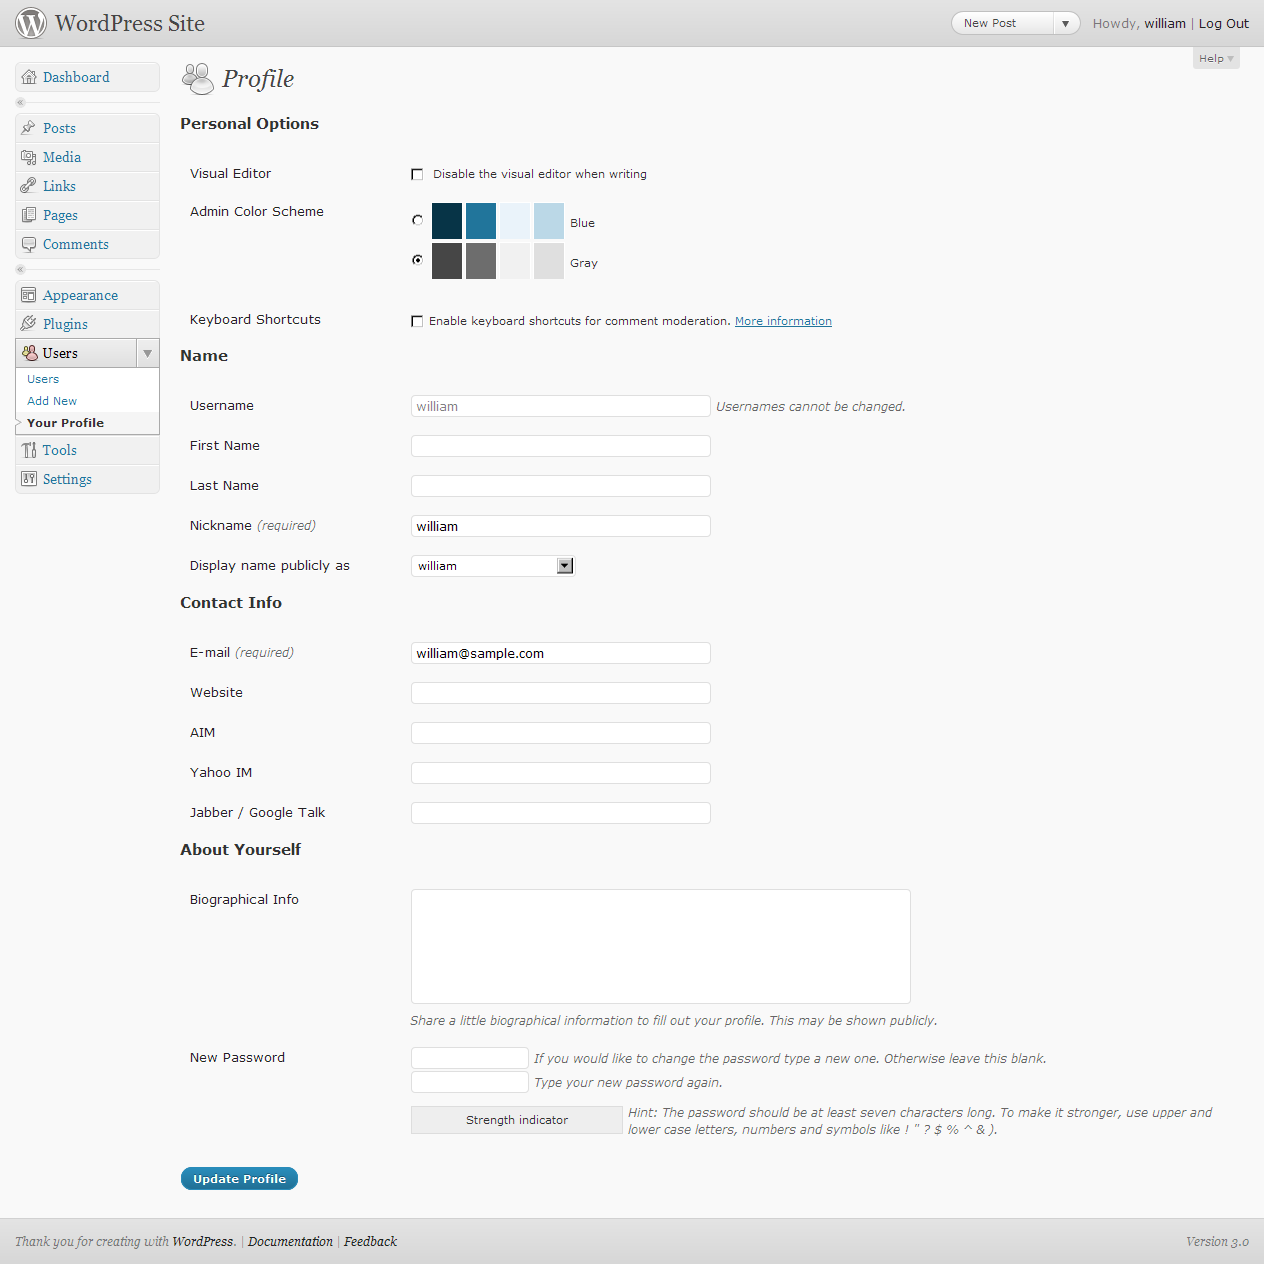Open the Appearance menu
This screenshot has height=1264, width=1264.
pyautogui.click(x=87, y=295)
